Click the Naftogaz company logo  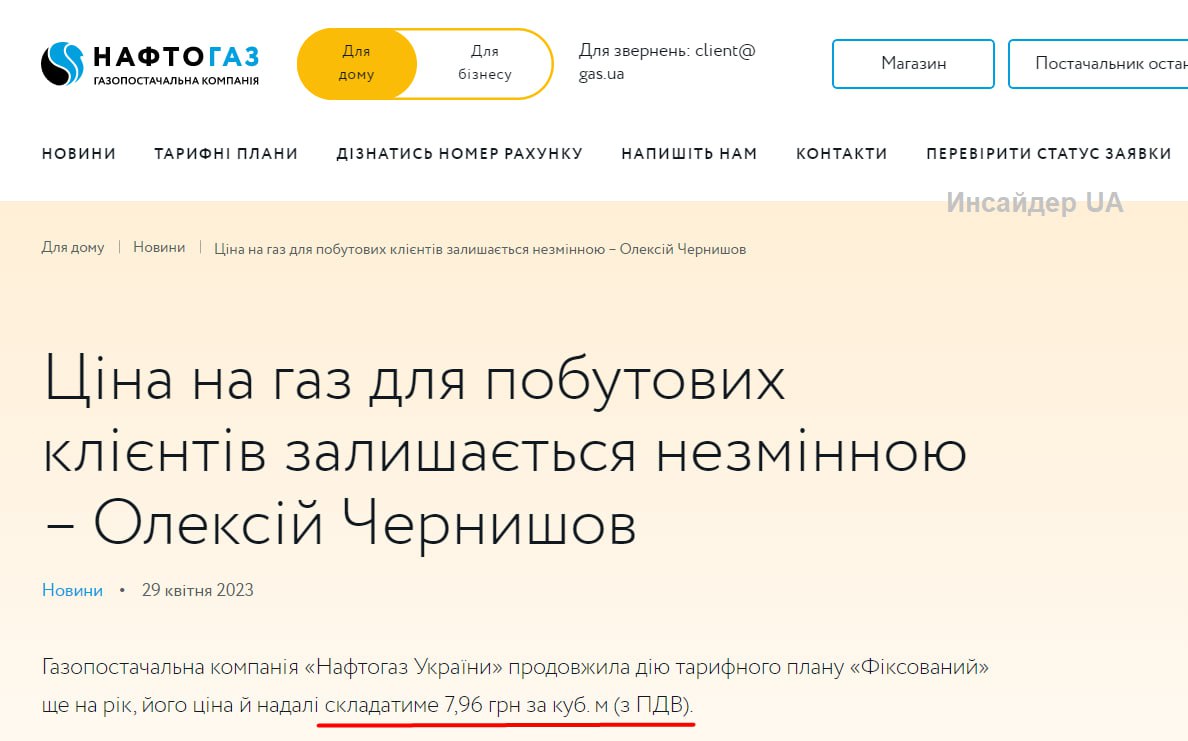(150, 63)
